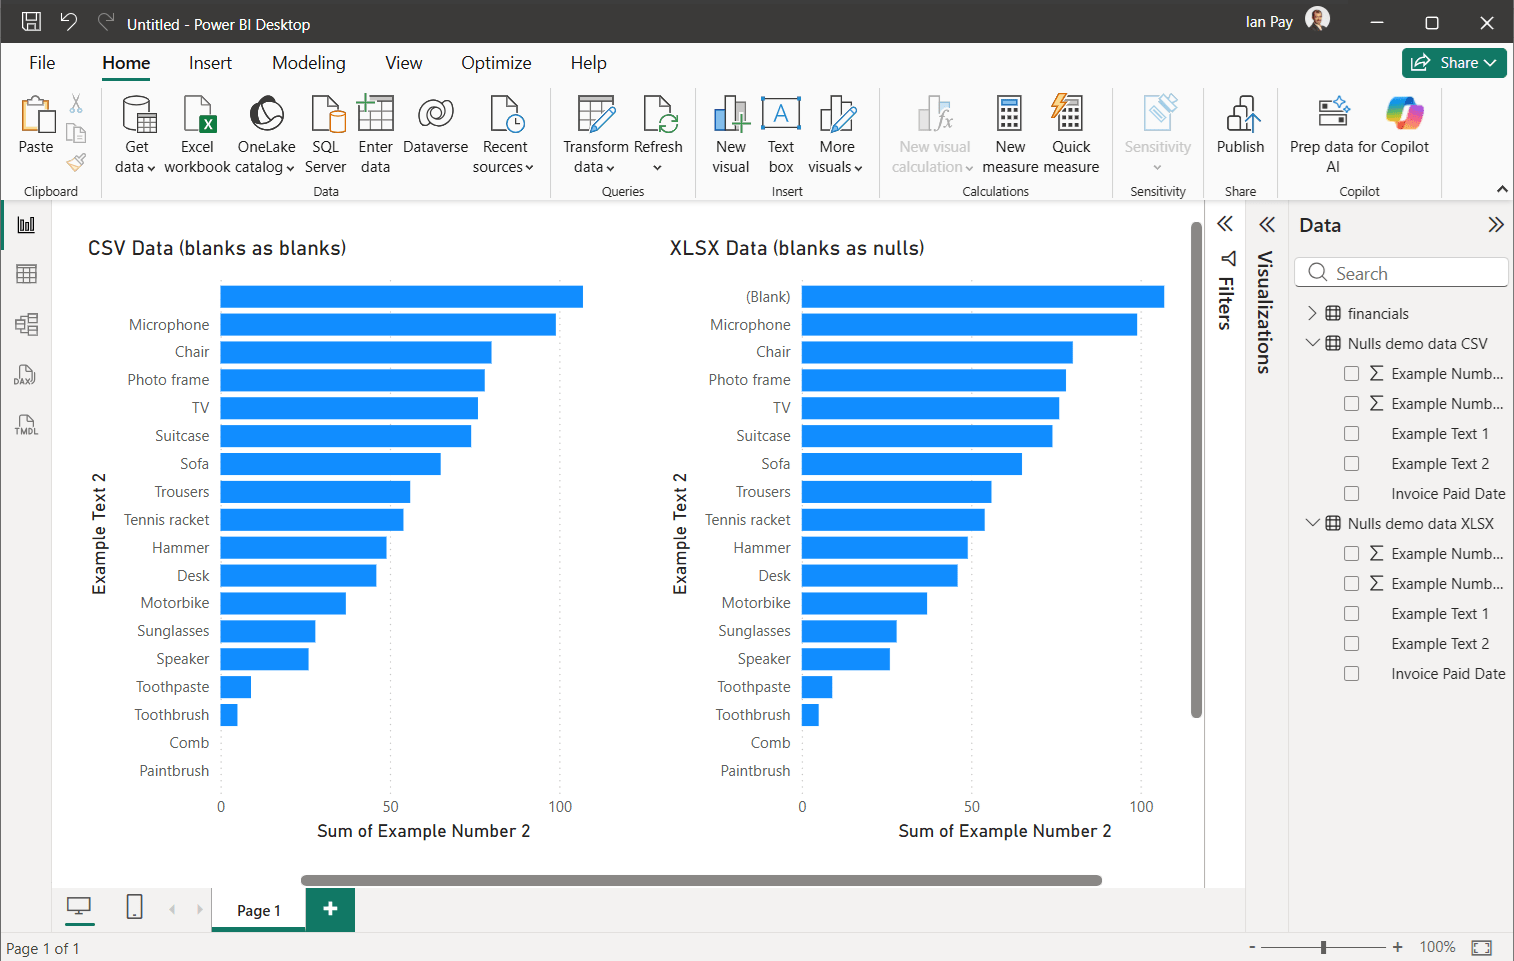This screenshot has width=1514, height=961.
Task: Open the Optimize ribbon tab
Action: coord(496,63)
